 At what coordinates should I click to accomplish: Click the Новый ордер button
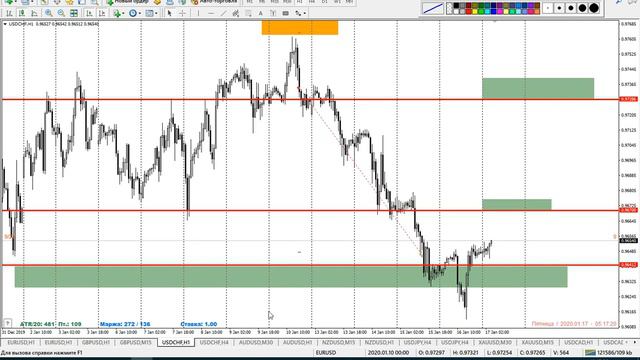[128, 2]
